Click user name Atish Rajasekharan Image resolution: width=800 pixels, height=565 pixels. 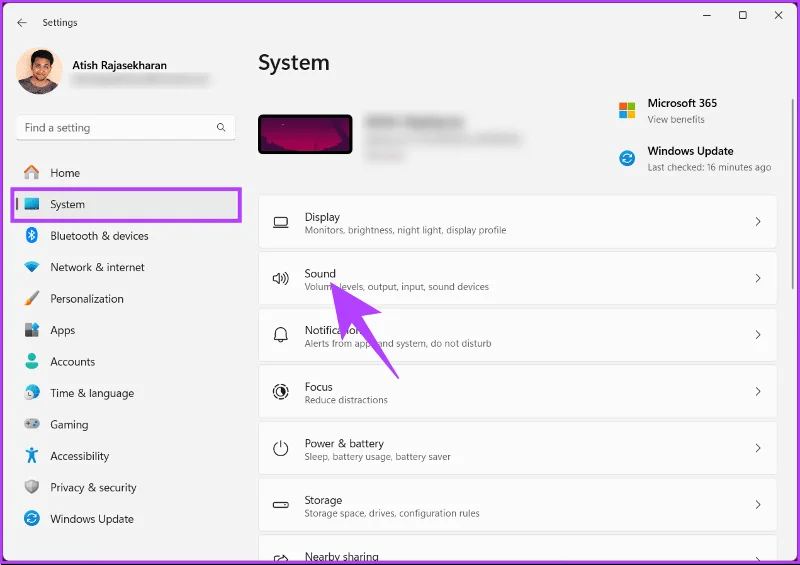119,65
